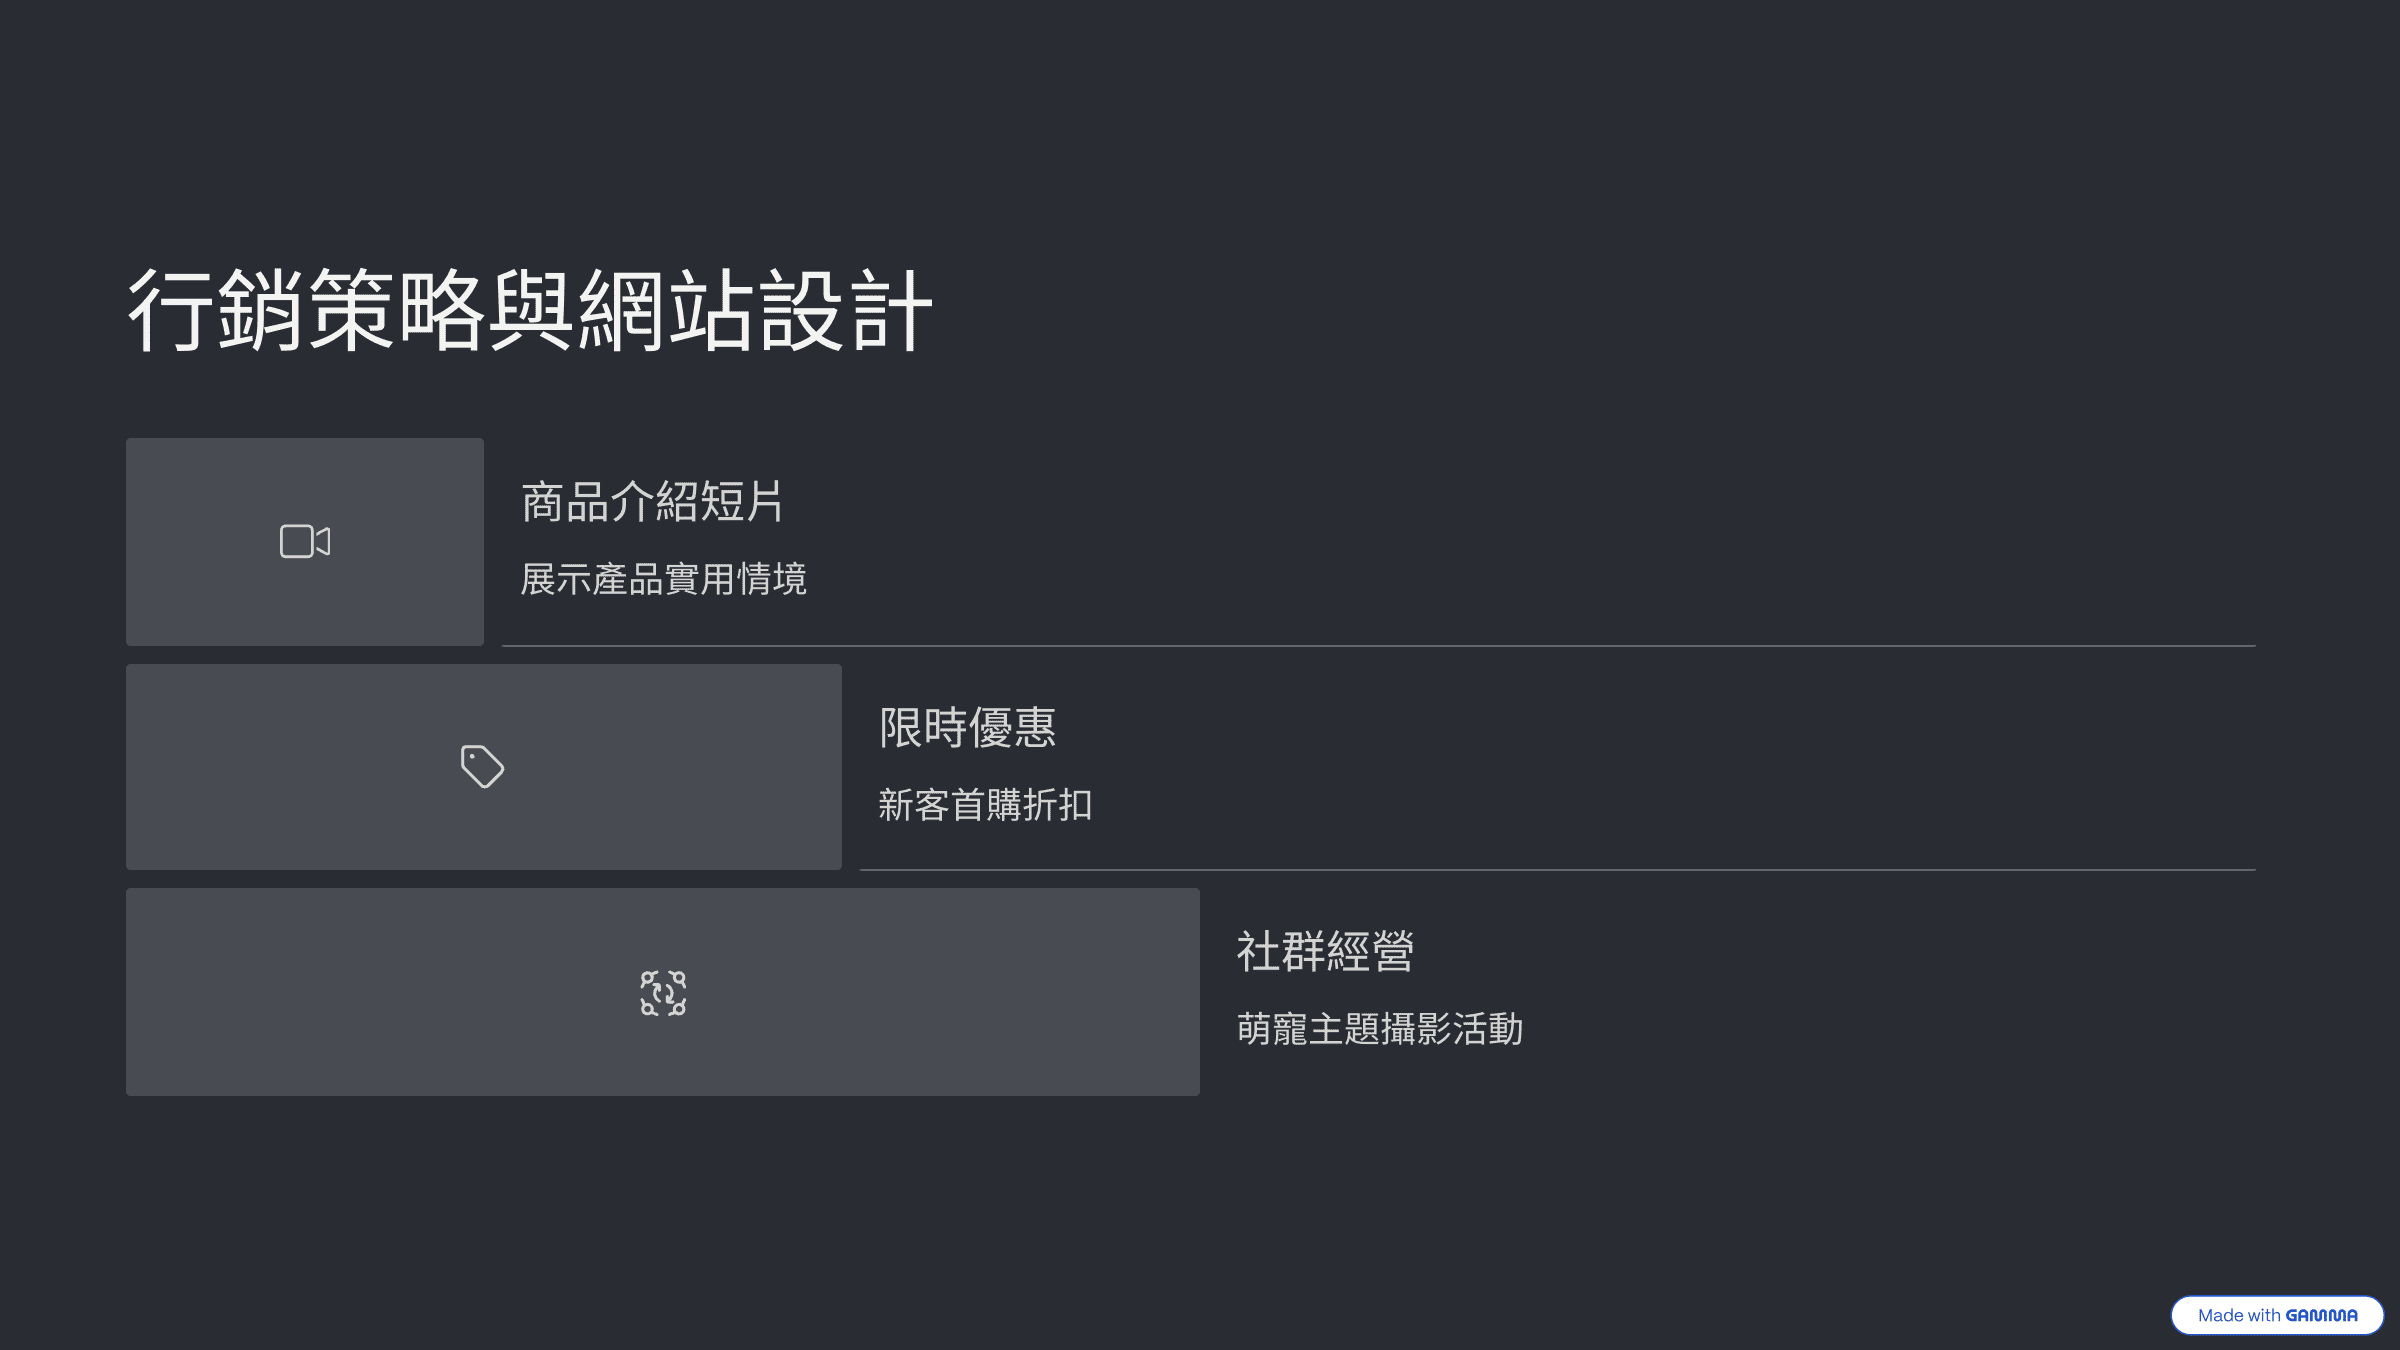Click the divider line under 展示產品實用情境
This screenshot has height=1350, width=2400.
pos(1379,646)
